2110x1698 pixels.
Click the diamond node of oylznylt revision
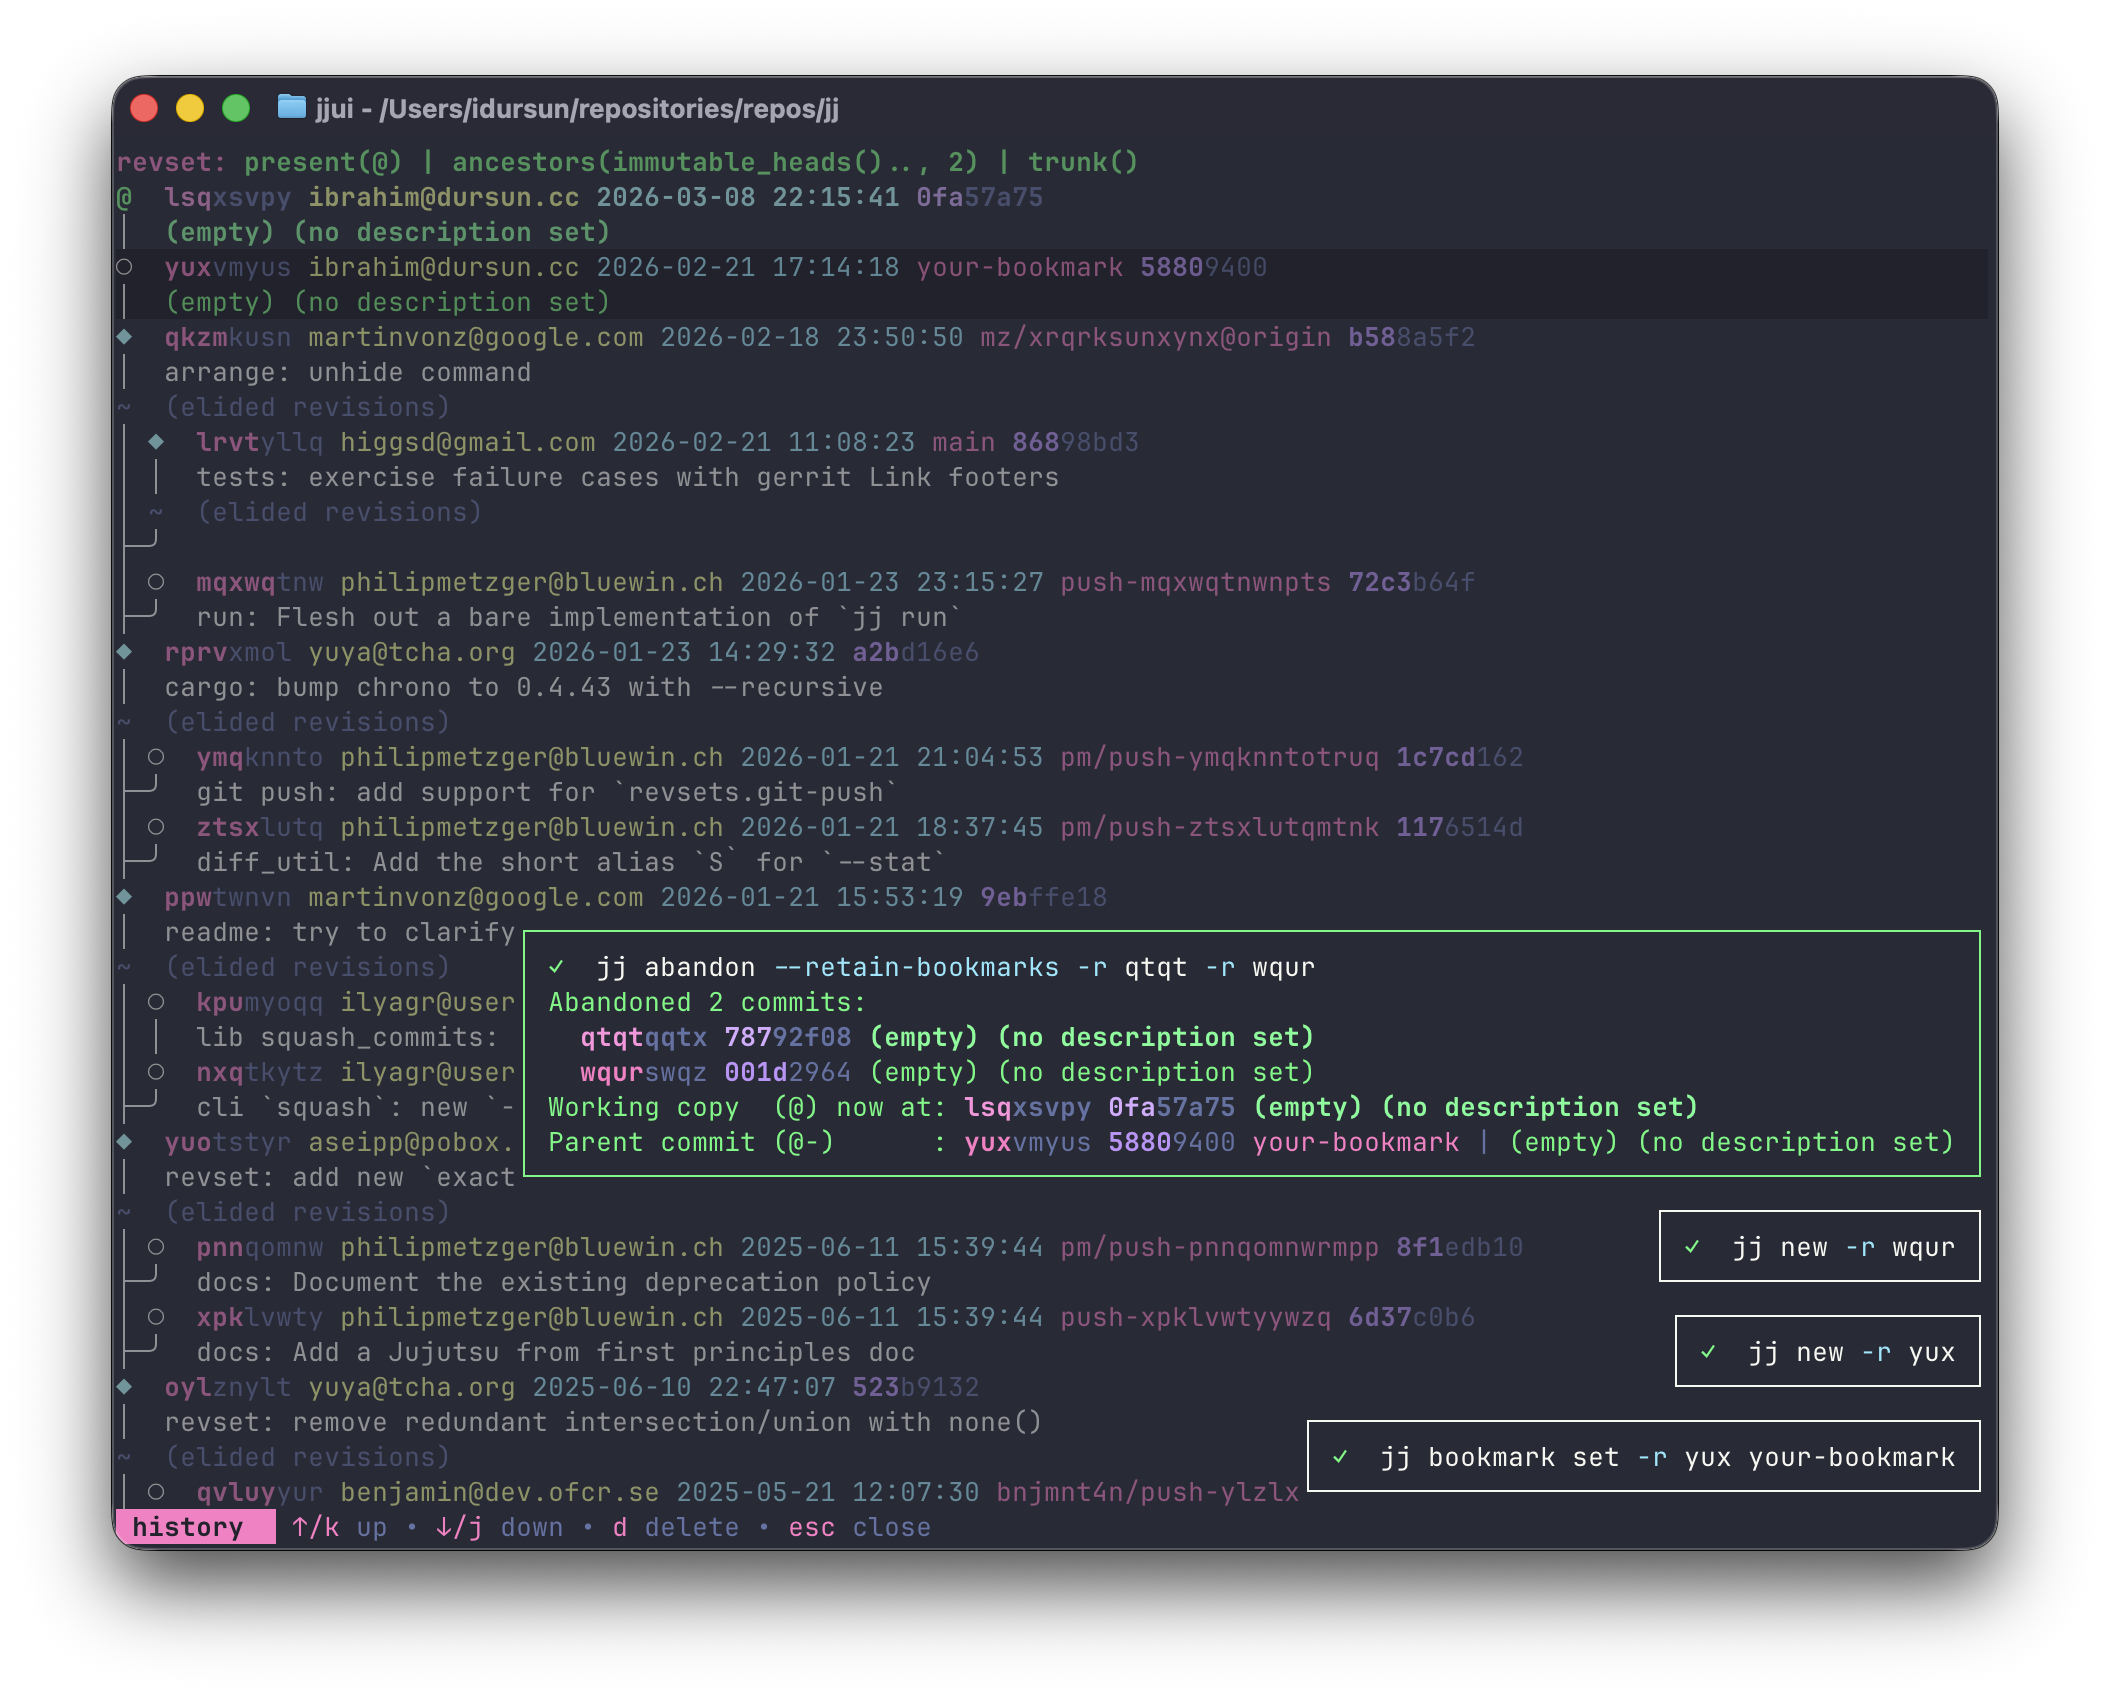[125, 1387]
